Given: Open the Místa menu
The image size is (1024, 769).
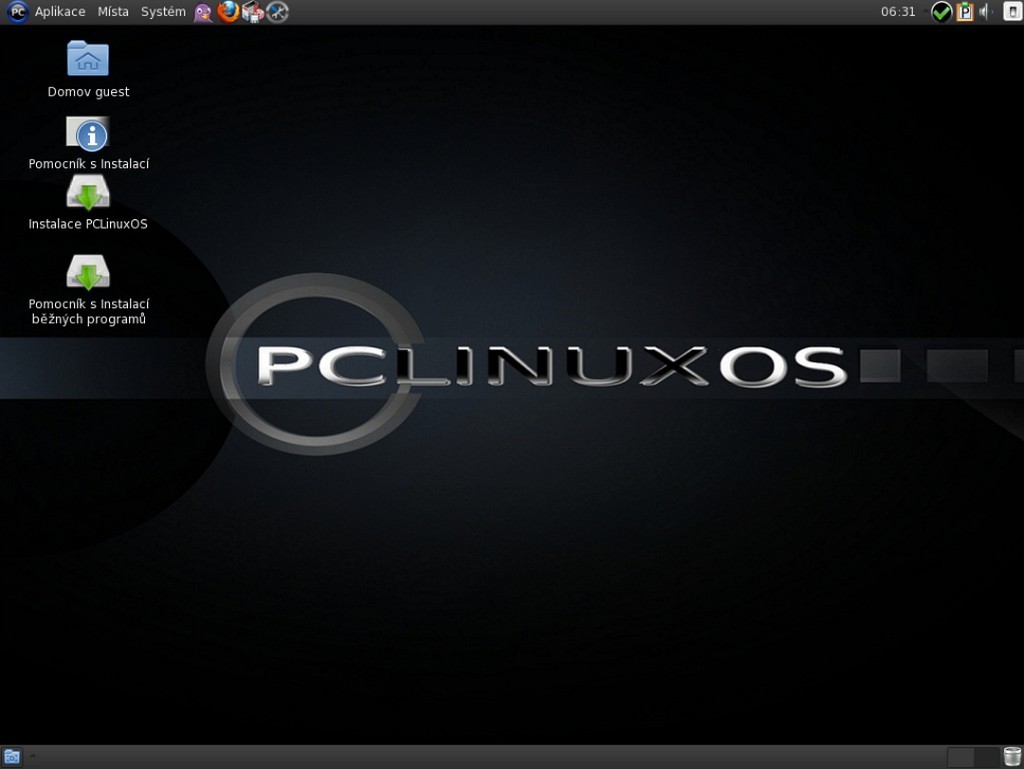Looking at the screenshot, I should click(x=113, y=12).
